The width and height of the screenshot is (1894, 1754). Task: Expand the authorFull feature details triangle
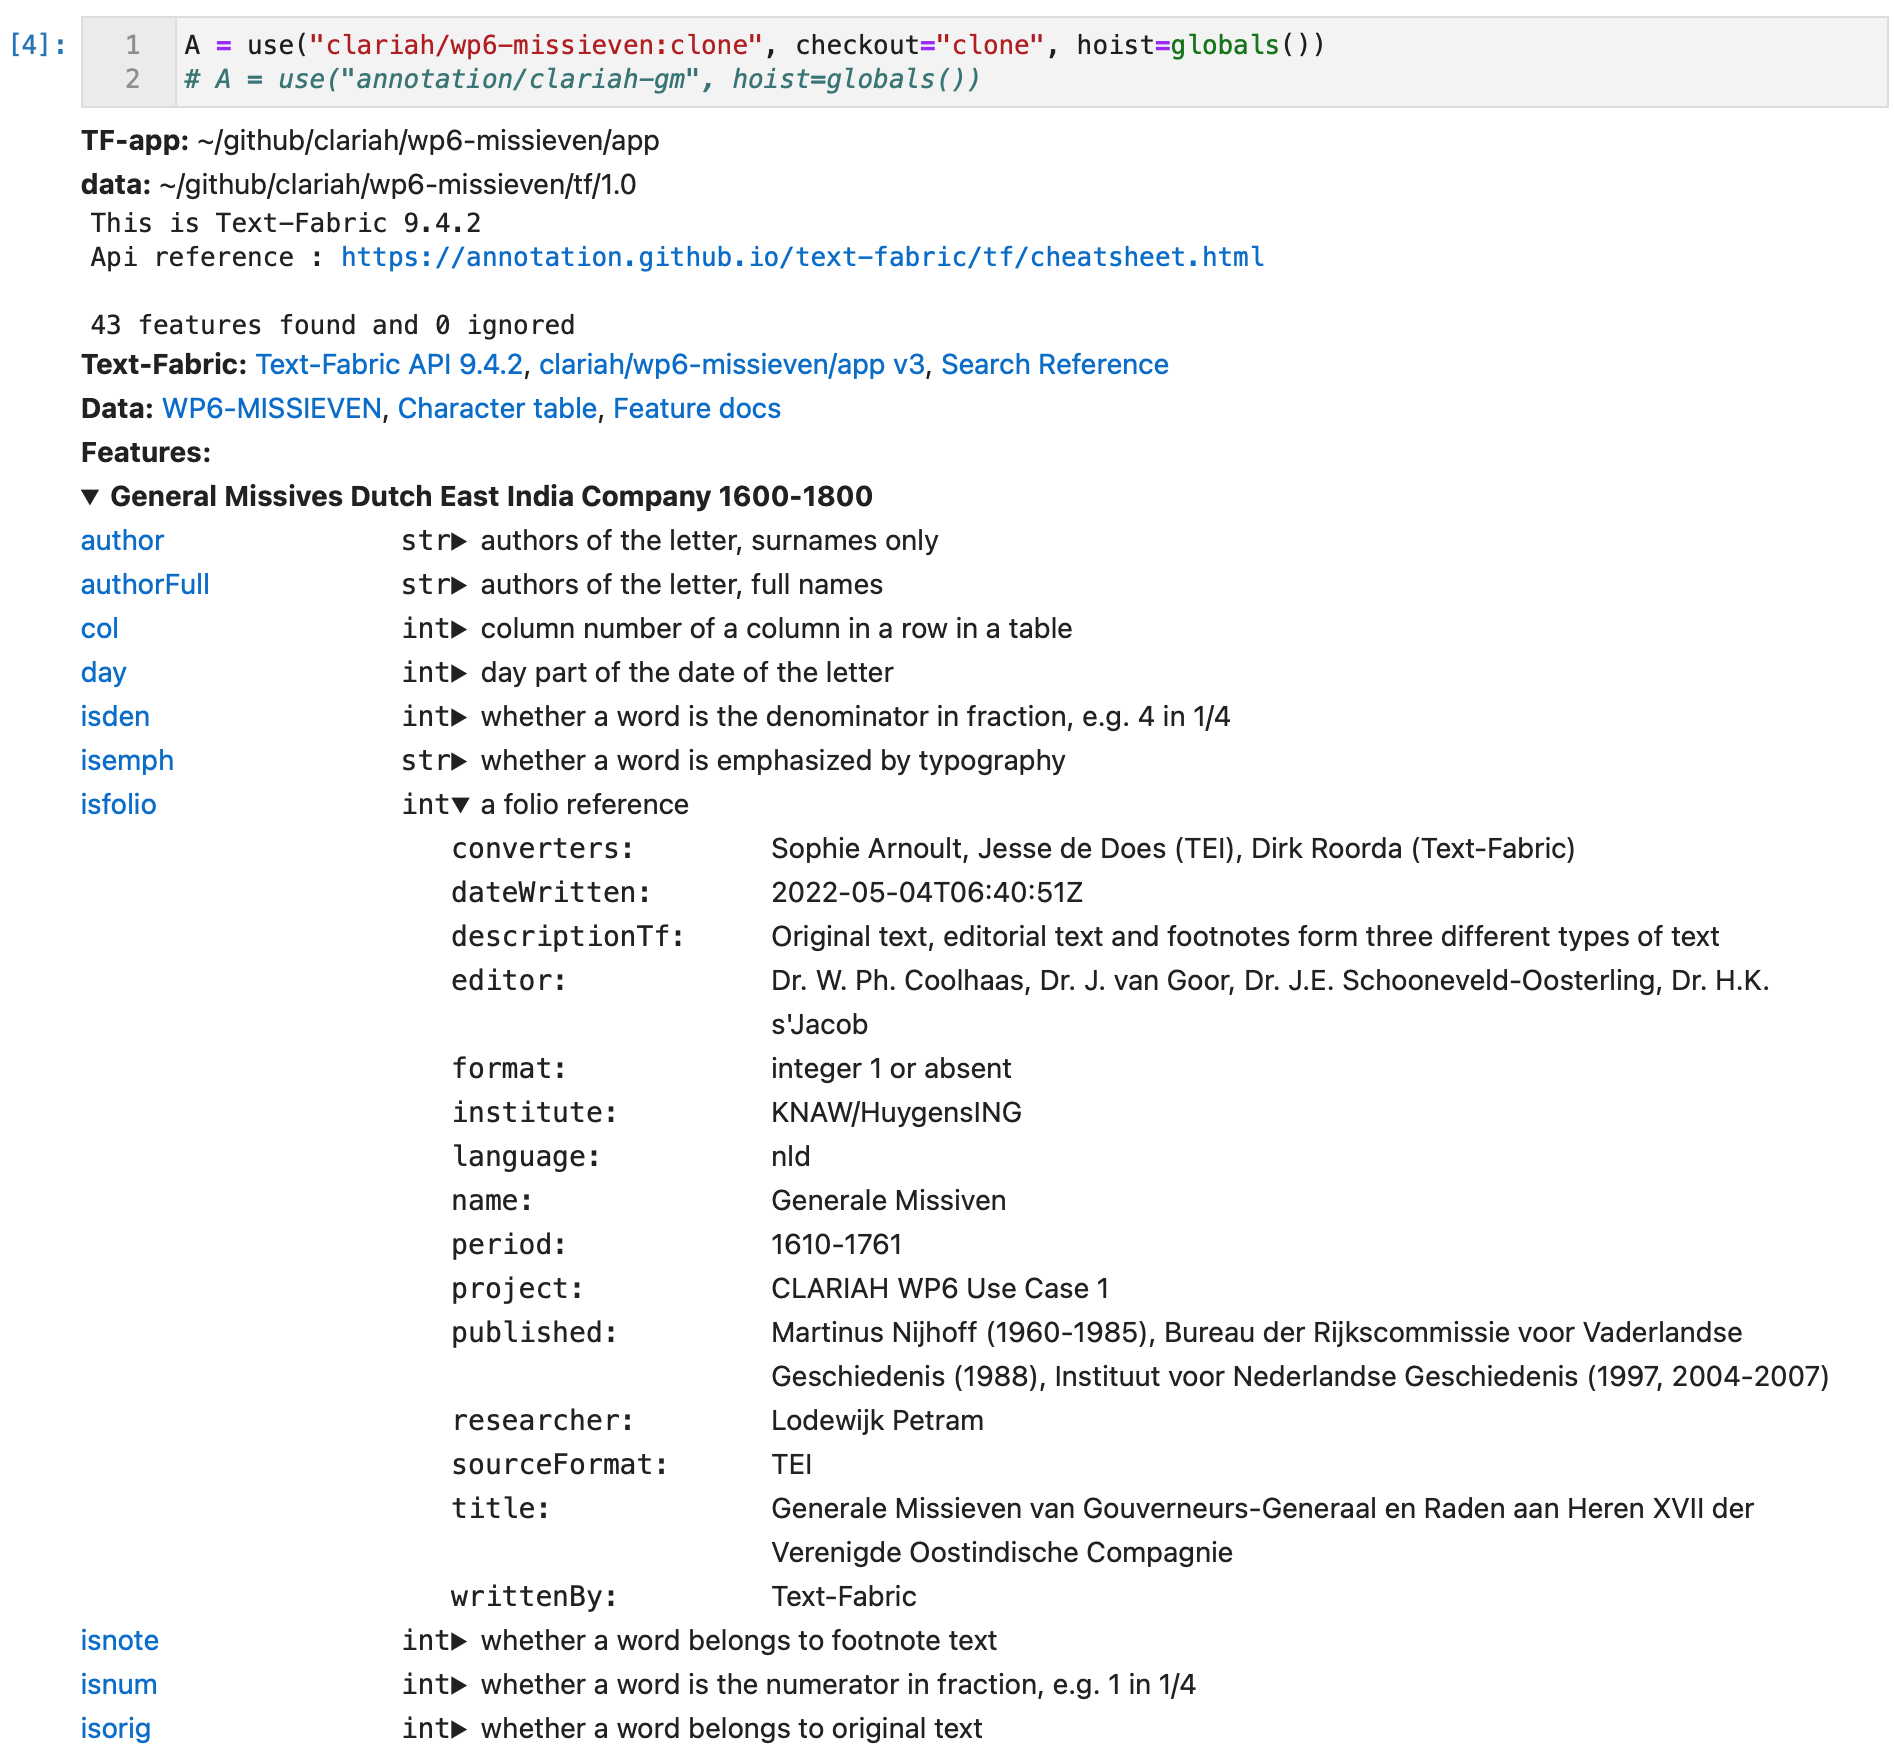coord(459,586)
